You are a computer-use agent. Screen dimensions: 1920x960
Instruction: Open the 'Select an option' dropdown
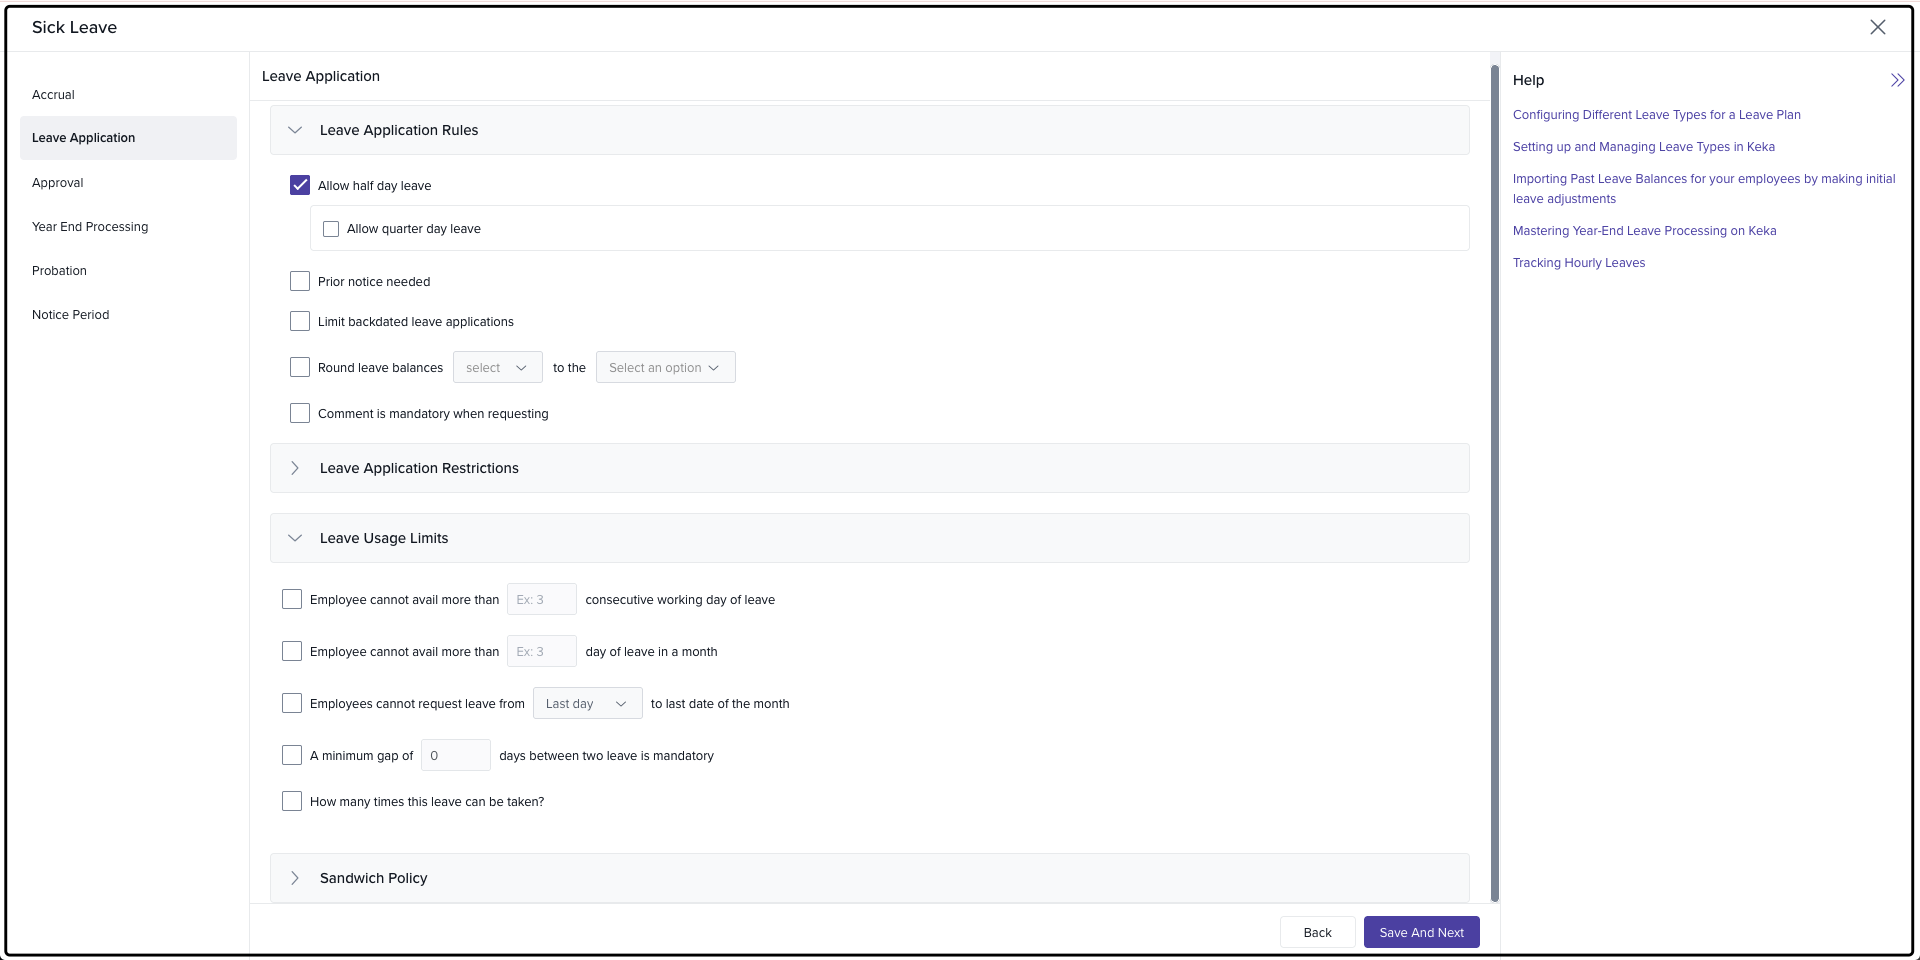click(x=665, y=367)
